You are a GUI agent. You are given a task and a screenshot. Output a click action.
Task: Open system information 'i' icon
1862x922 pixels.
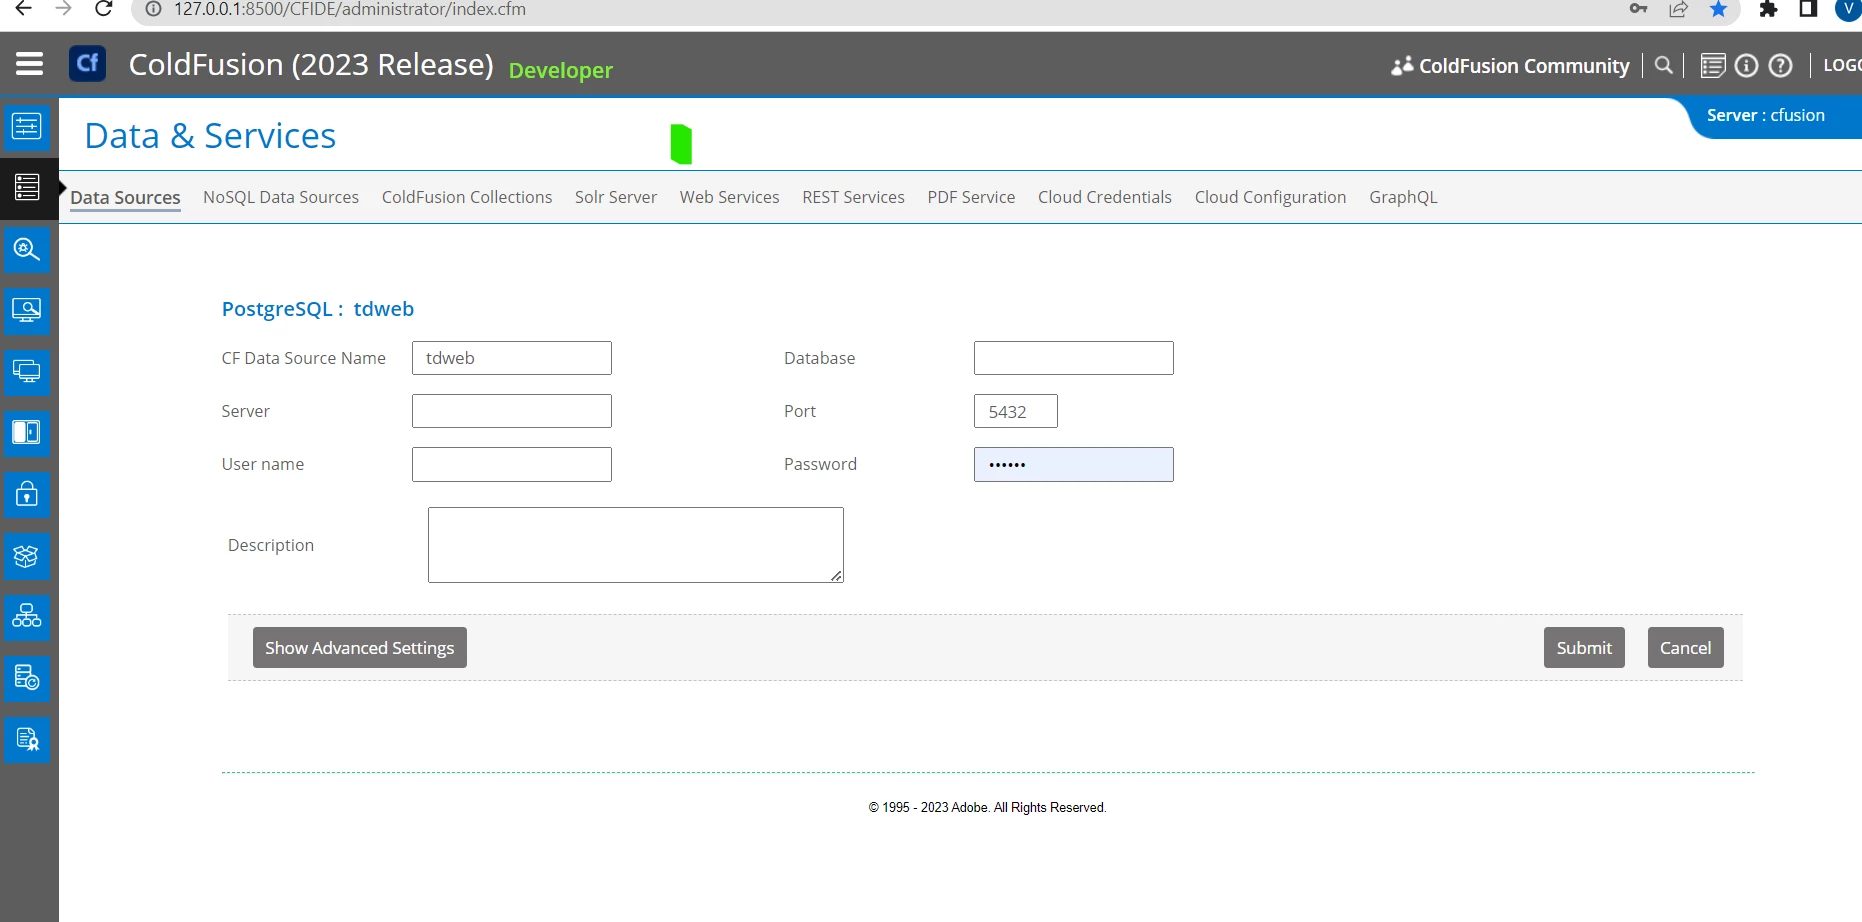pos(1746,66)
